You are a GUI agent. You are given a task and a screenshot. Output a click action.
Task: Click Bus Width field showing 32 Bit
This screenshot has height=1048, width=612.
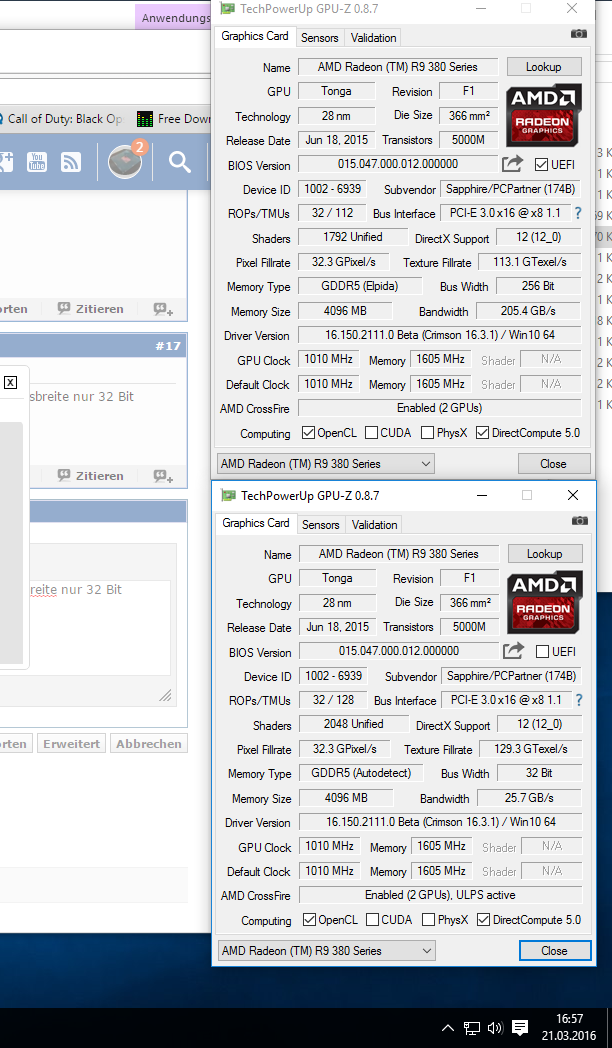pyautogui.click(x=539, y=773)
